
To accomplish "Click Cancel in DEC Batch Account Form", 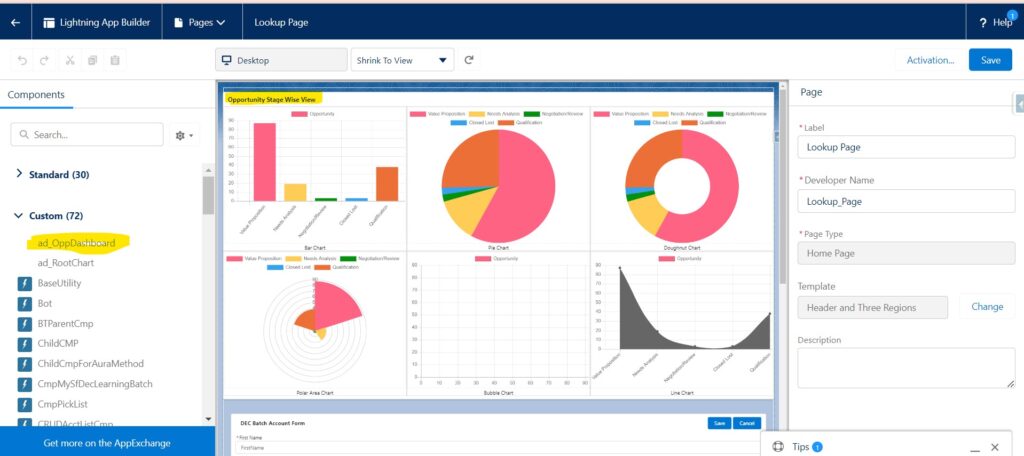I will [x=746, y=423].
